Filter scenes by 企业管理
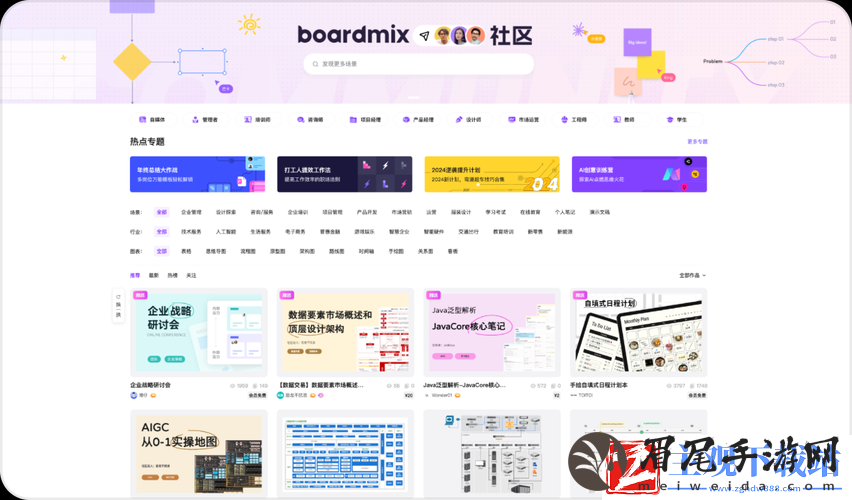852x500 pixels. tap(191, 212)
